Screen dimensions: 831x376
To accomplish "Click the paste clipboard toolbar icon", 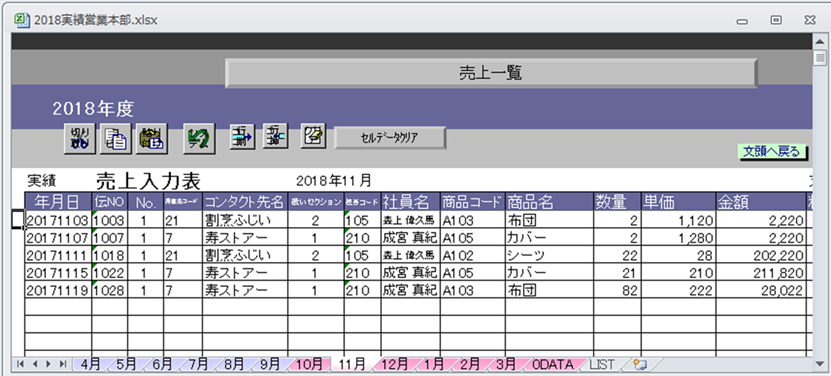I will (x=152, y=139).
